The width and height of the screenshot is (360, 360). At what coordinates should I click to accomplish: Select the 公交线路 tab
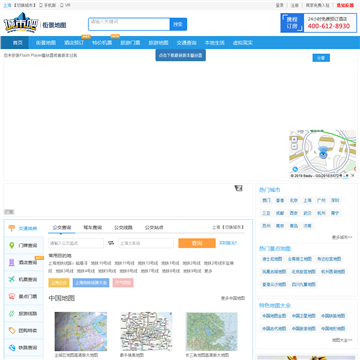(123, 228)
